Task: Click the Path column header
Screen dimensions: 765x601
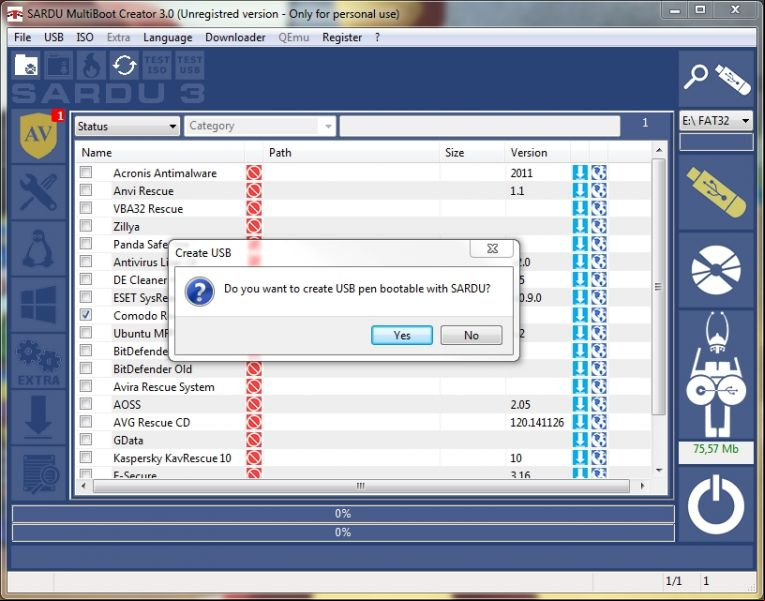Action: click(351, 153)
